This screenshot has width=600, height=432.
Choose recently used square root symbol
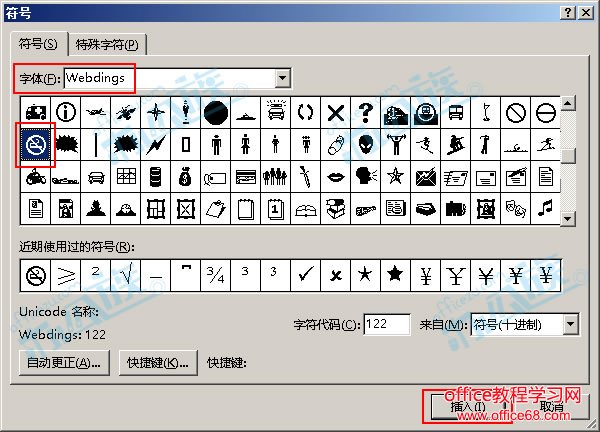[126, 276]
